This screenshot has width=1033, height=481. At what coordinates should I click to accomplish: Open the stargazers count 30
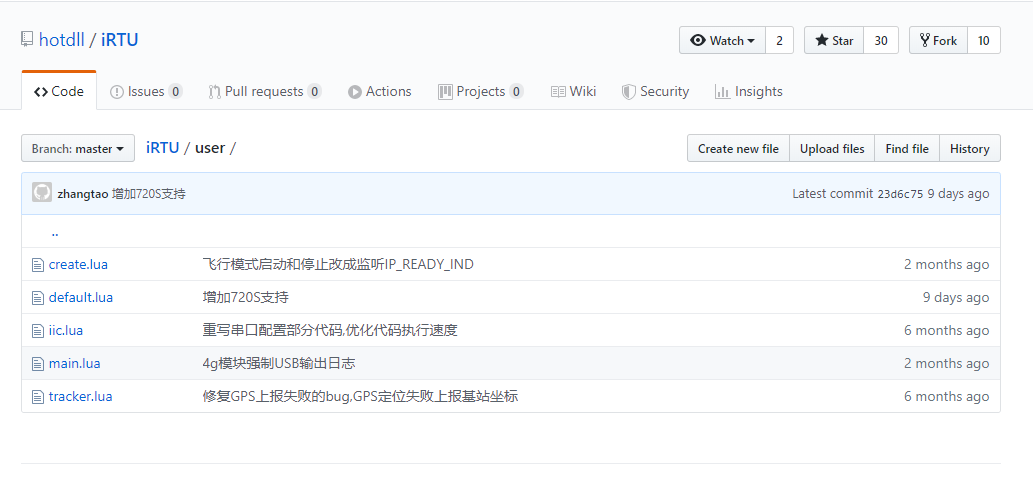click(x=881, y=40)
